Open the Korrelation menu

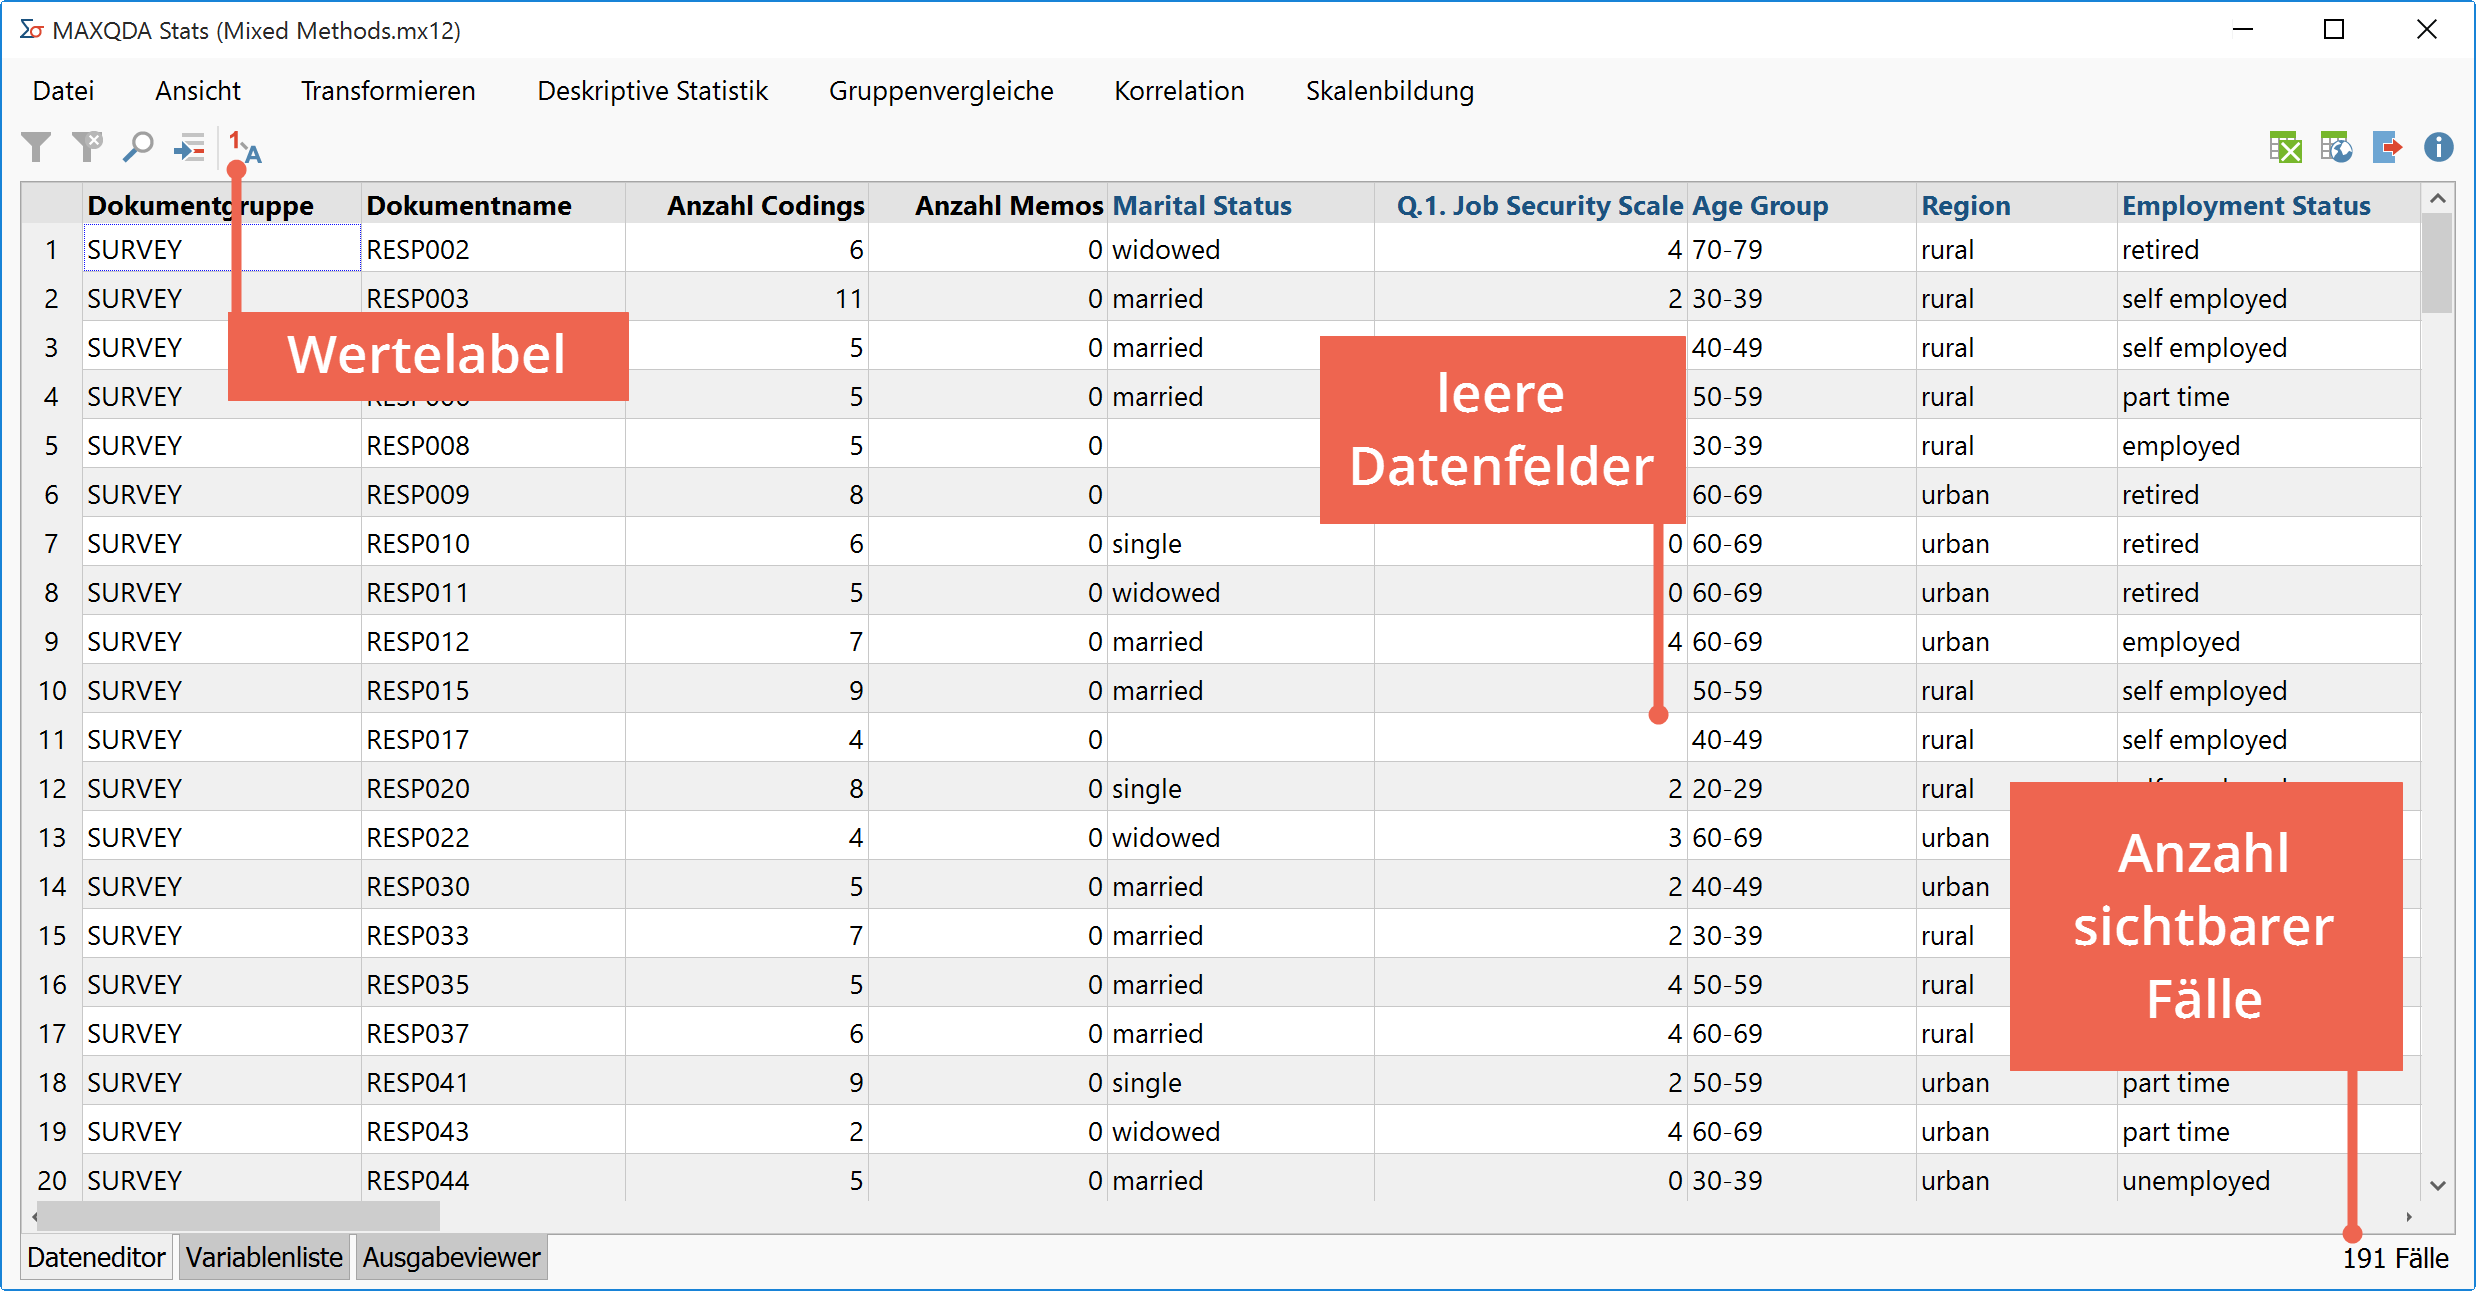(1179, 91)
